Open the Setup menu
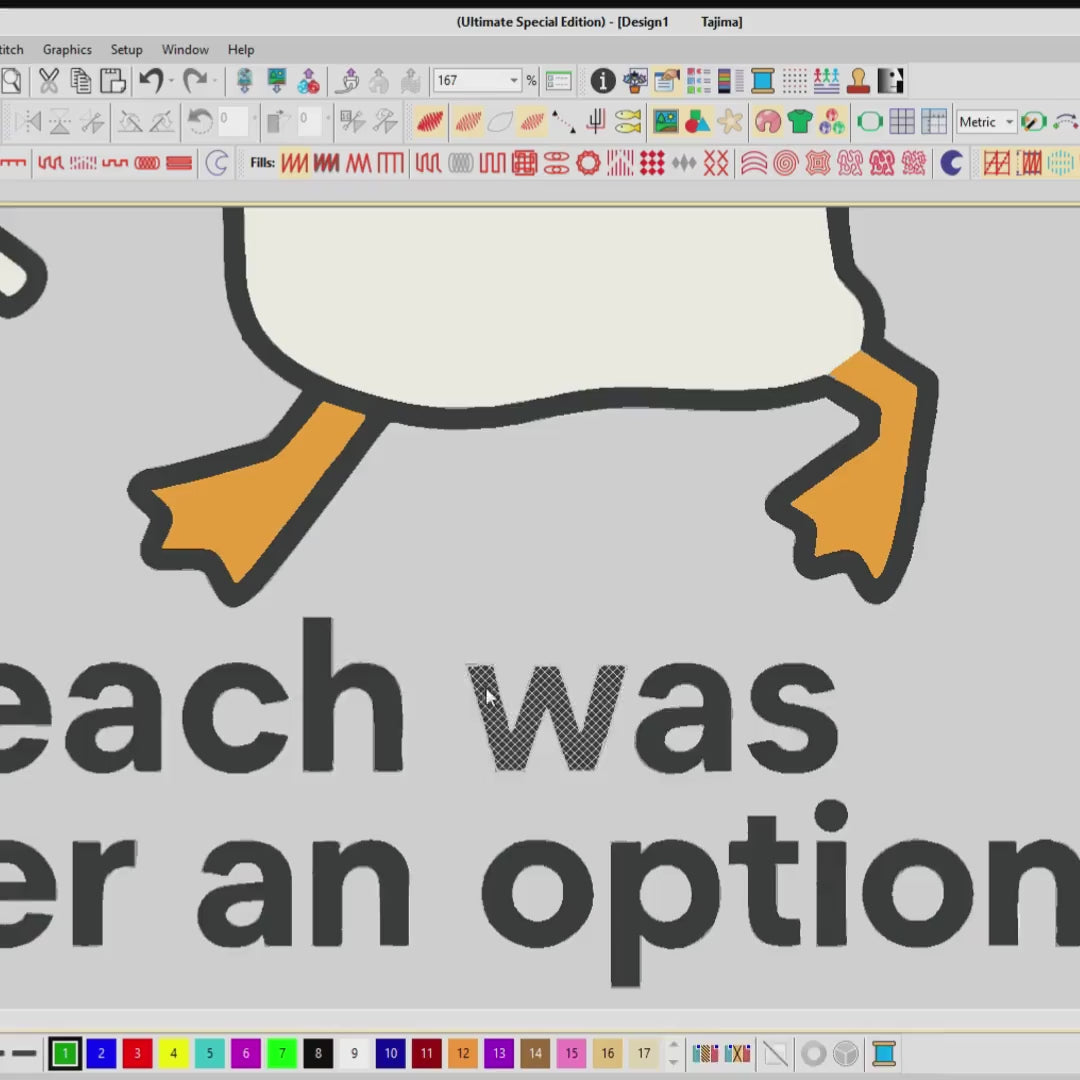1080x1080 pixels. (126, 49)
